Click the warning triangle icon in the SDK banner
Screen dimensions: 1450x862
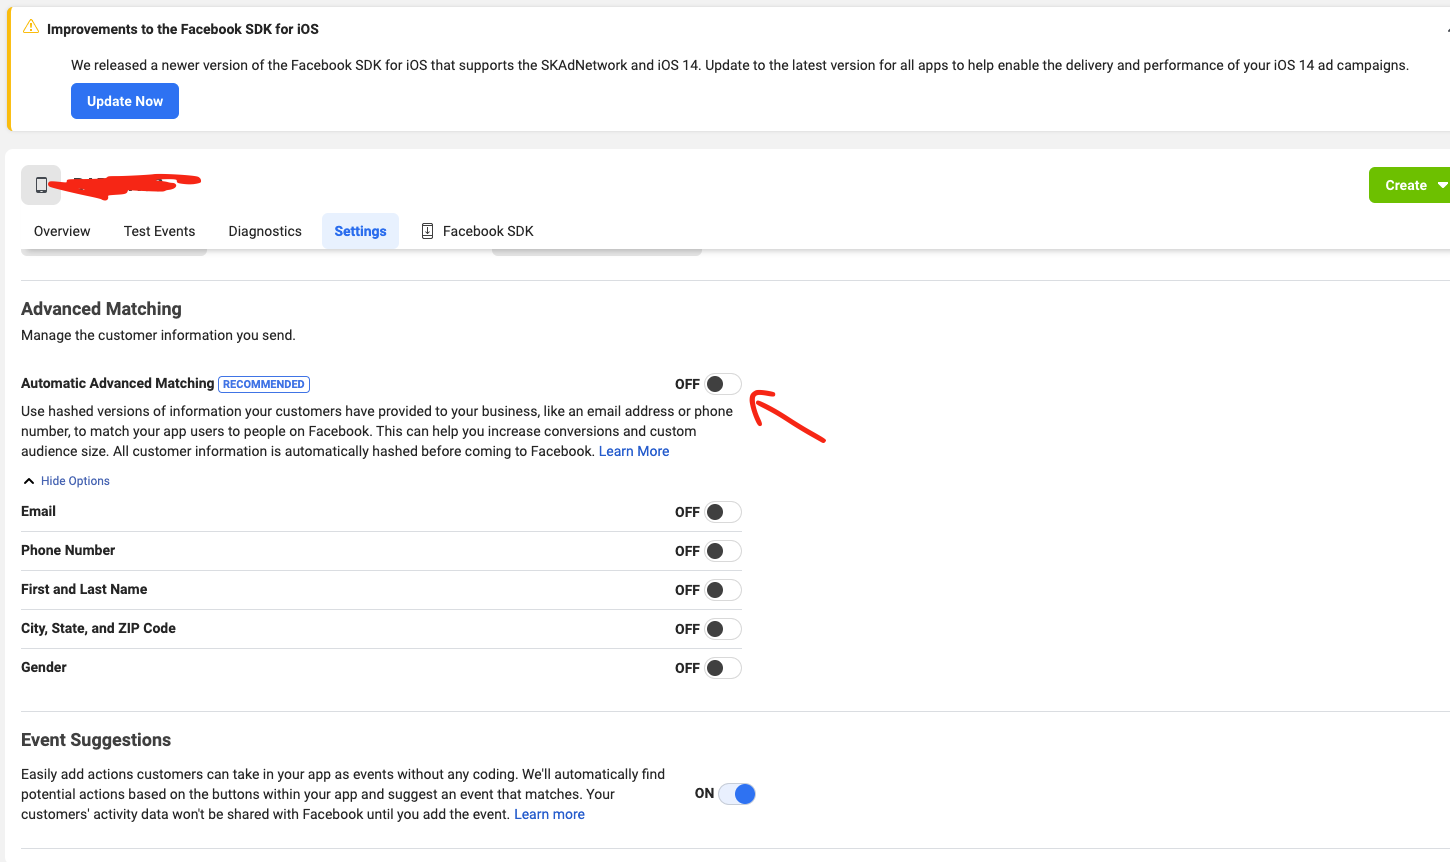(31, 28)
